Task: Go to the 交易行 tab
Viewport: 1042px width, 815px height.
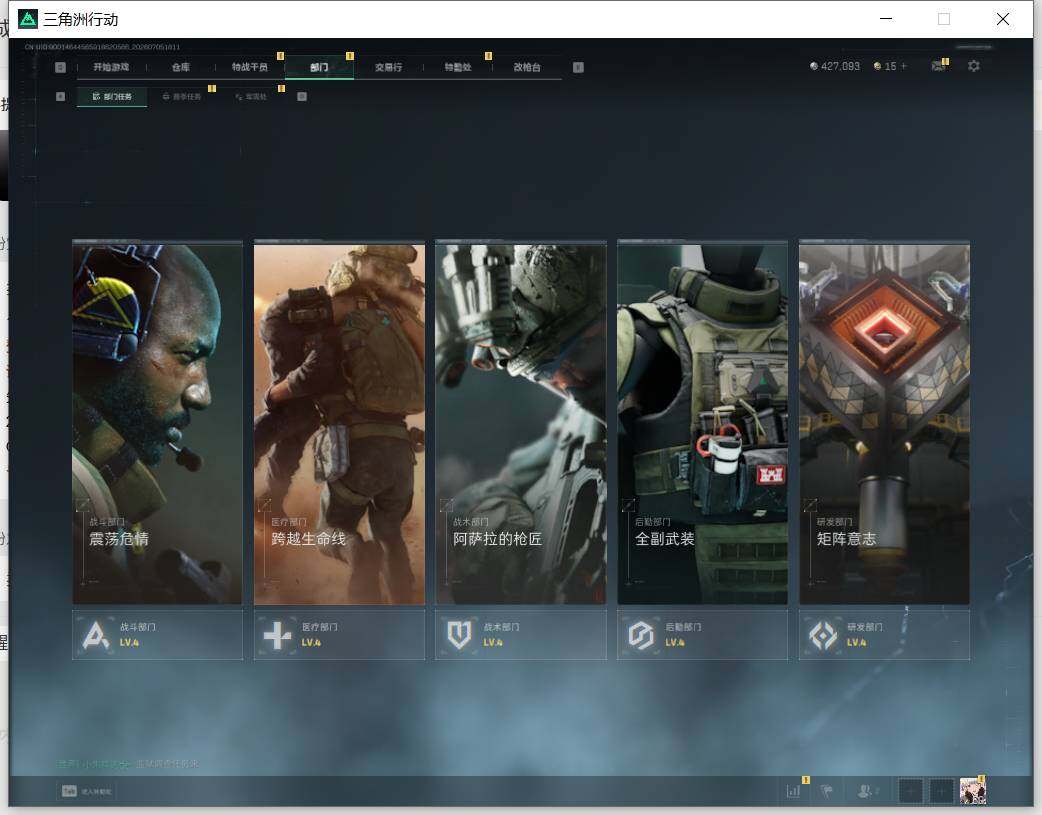Action: coord(388,67)
